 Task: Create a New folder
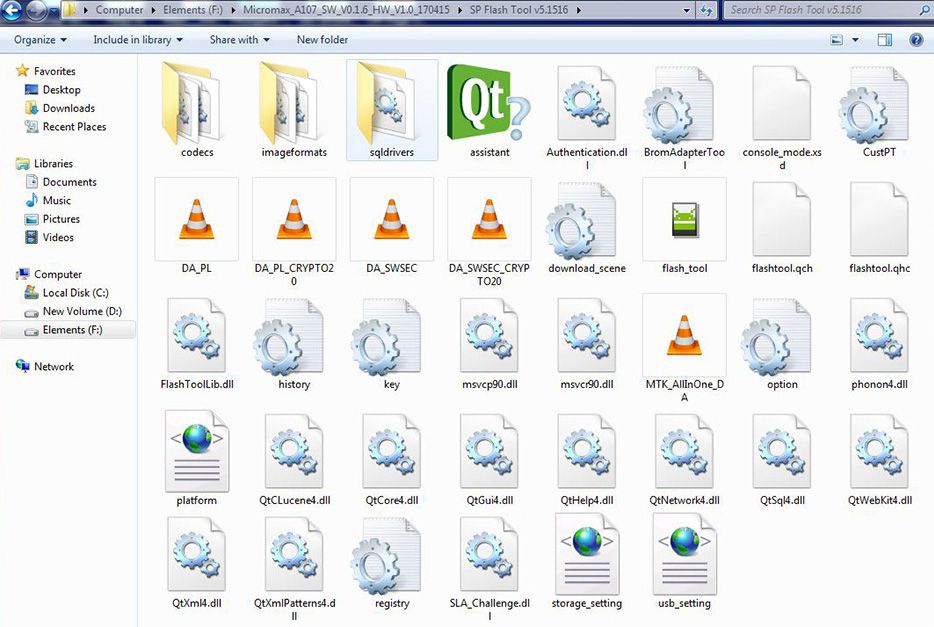pyautogui.click(x=322, y=39)
